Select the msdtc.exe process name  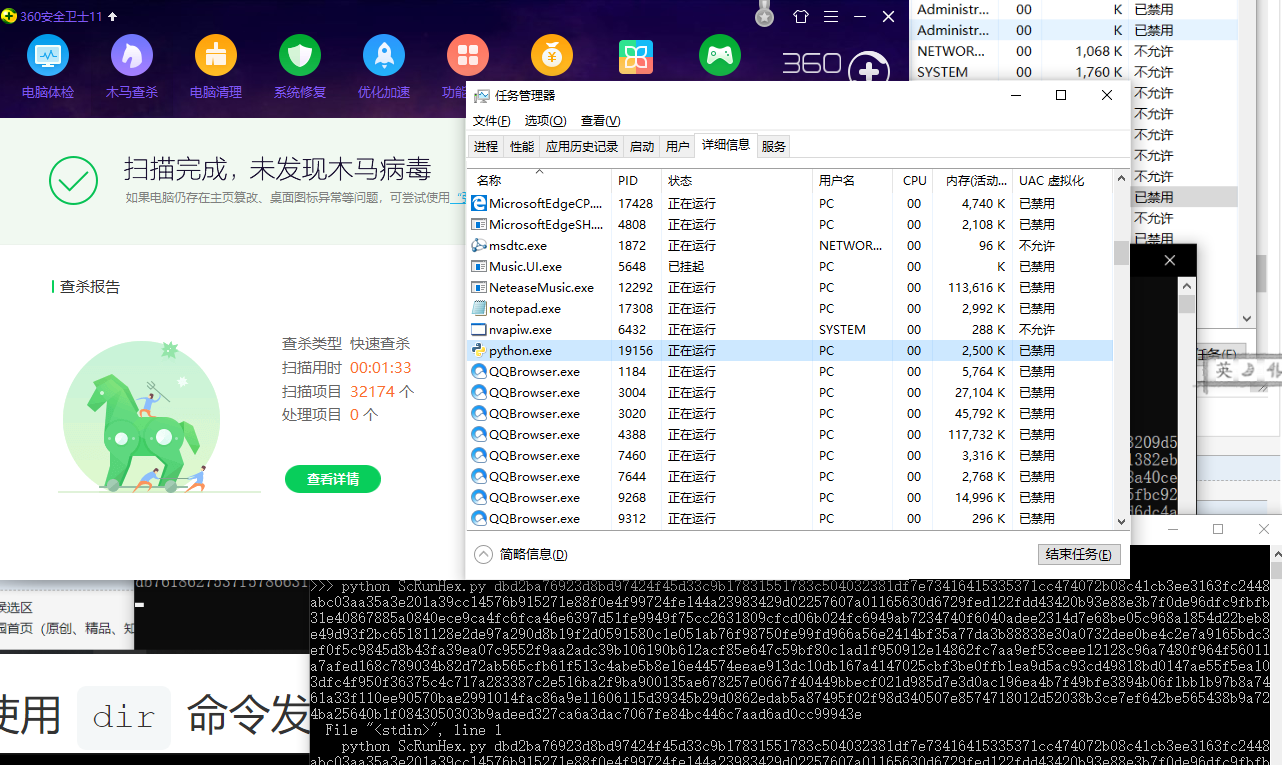518,246
